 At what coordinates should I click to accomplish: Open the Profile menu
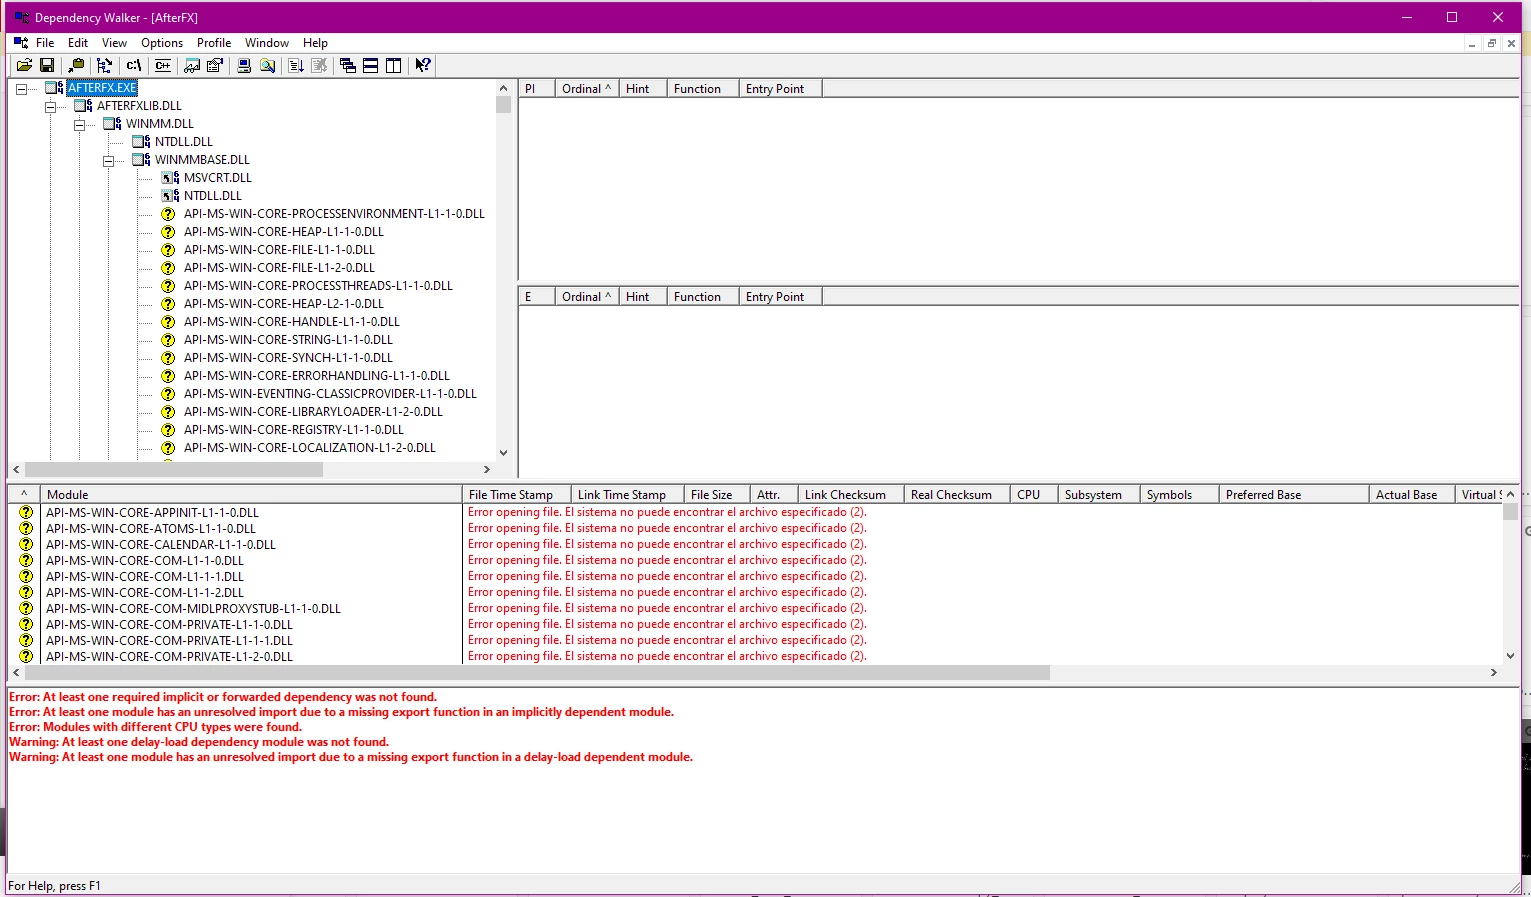(x=214, y=43)
